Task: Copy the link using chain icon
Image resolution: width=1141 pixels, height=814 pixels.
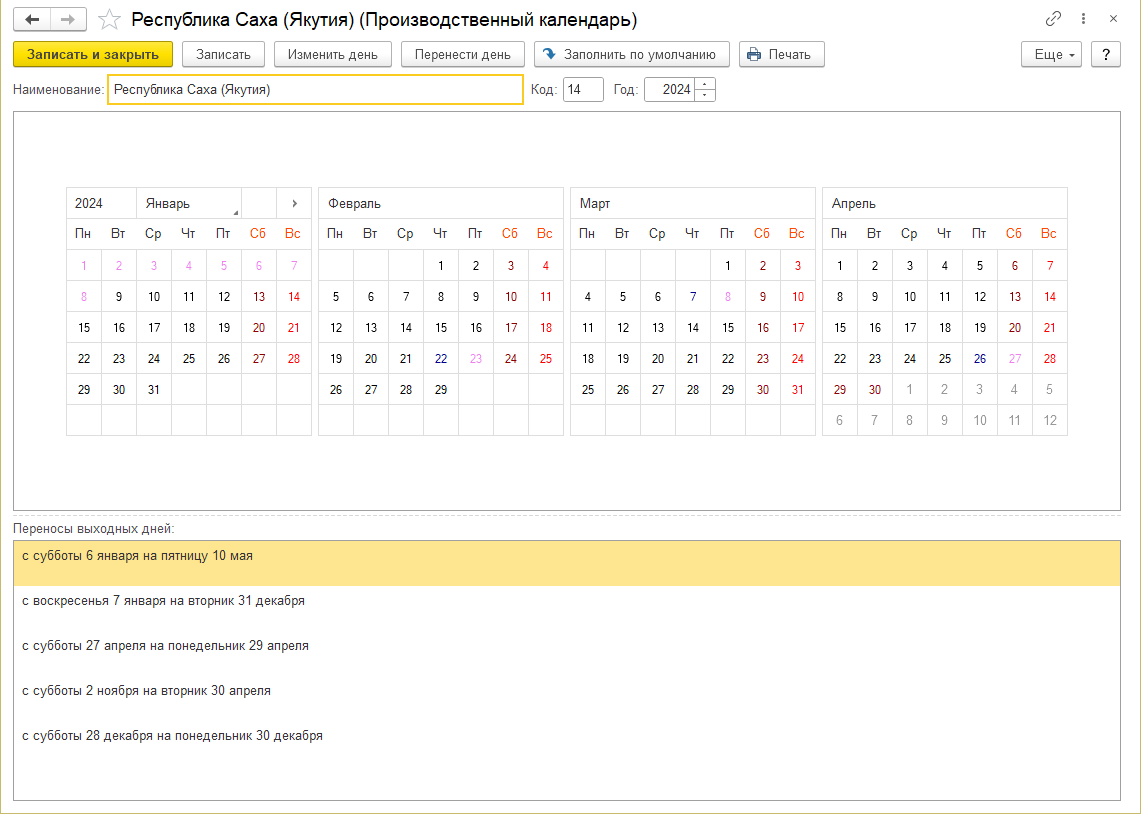Action: tap(1053, 19)
